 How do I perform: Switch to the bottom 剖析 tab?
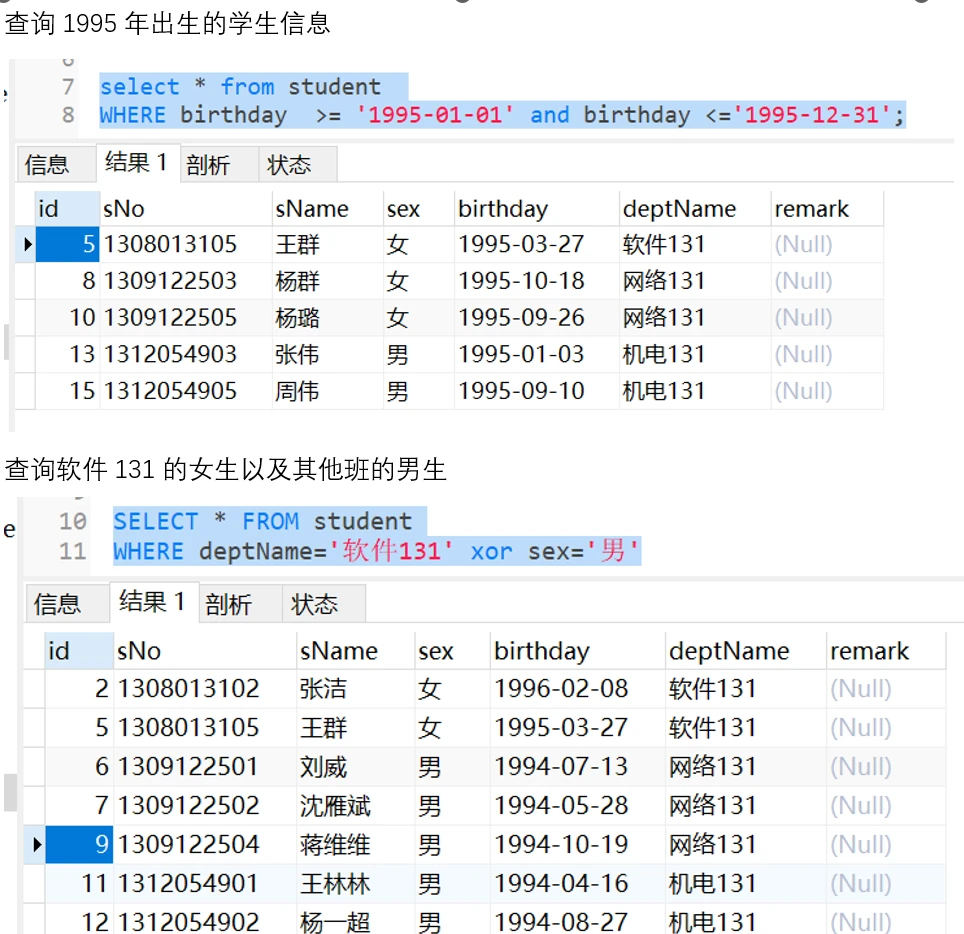228,604
